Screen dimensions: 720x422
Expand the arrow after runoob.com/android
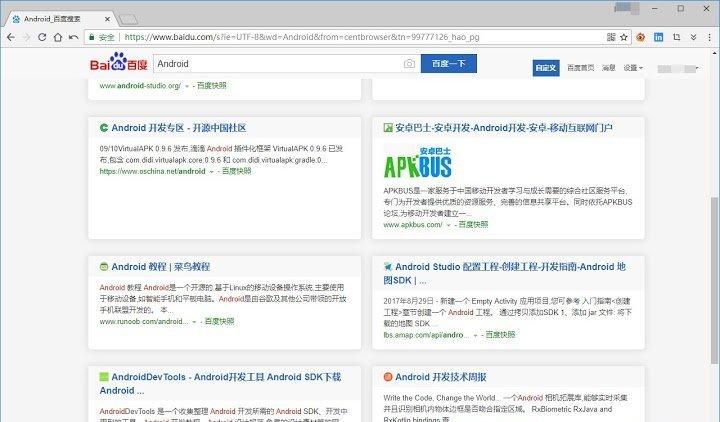point(194,322)
